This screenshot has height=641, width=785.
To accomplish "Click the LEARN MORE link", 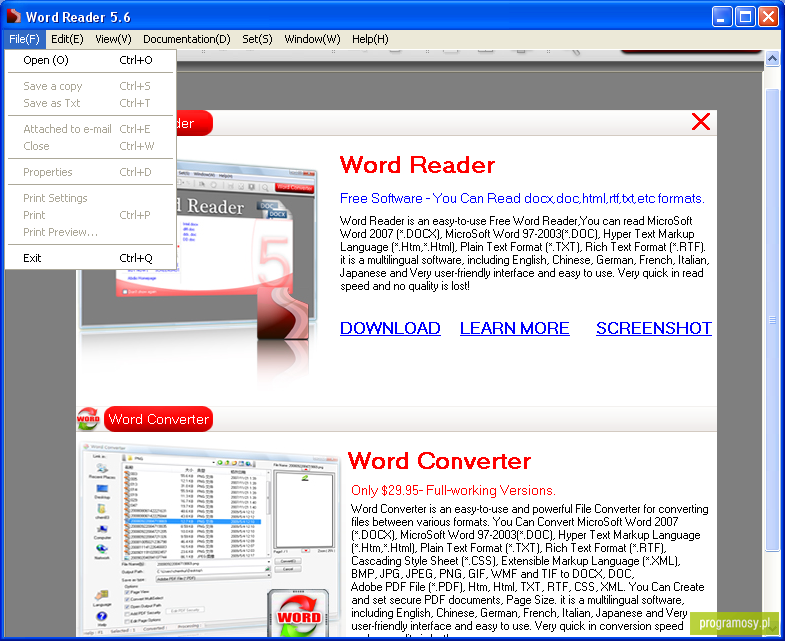I will pos(515,328).
